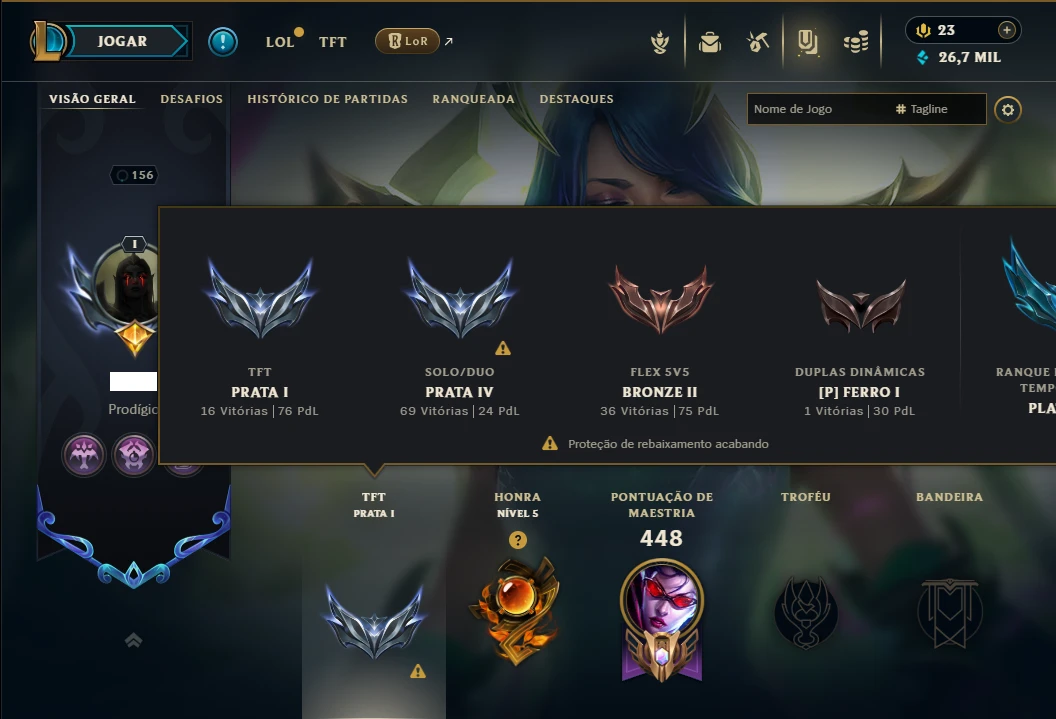
Task: Open the blue exclamation notification icon
Action: pos(222,42)
